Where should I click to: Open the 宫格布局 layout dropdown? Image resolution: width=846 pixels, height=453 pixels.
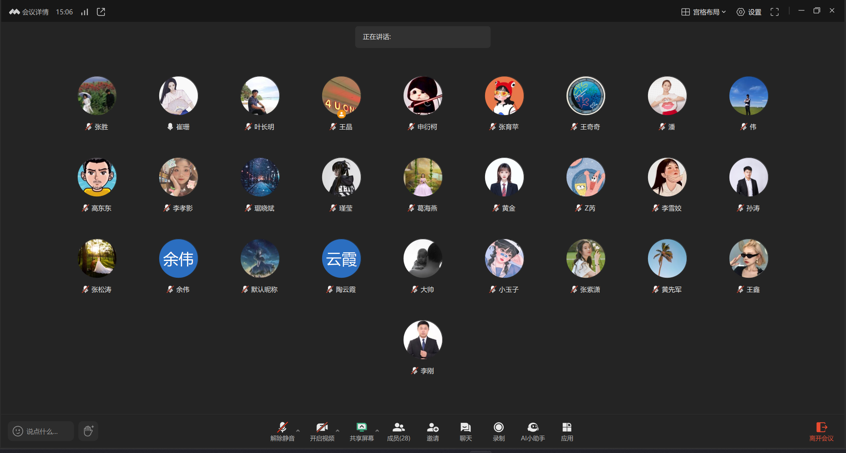(x=703, y=12)
